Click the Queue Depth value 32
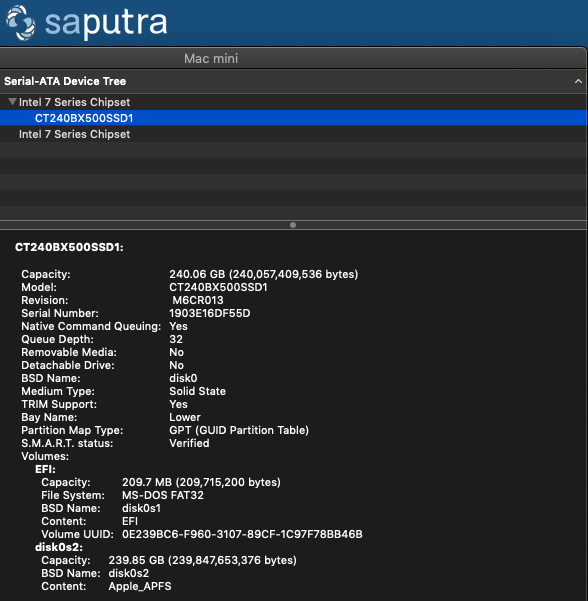Screen dimensions: 588x601 pos(176,339)
